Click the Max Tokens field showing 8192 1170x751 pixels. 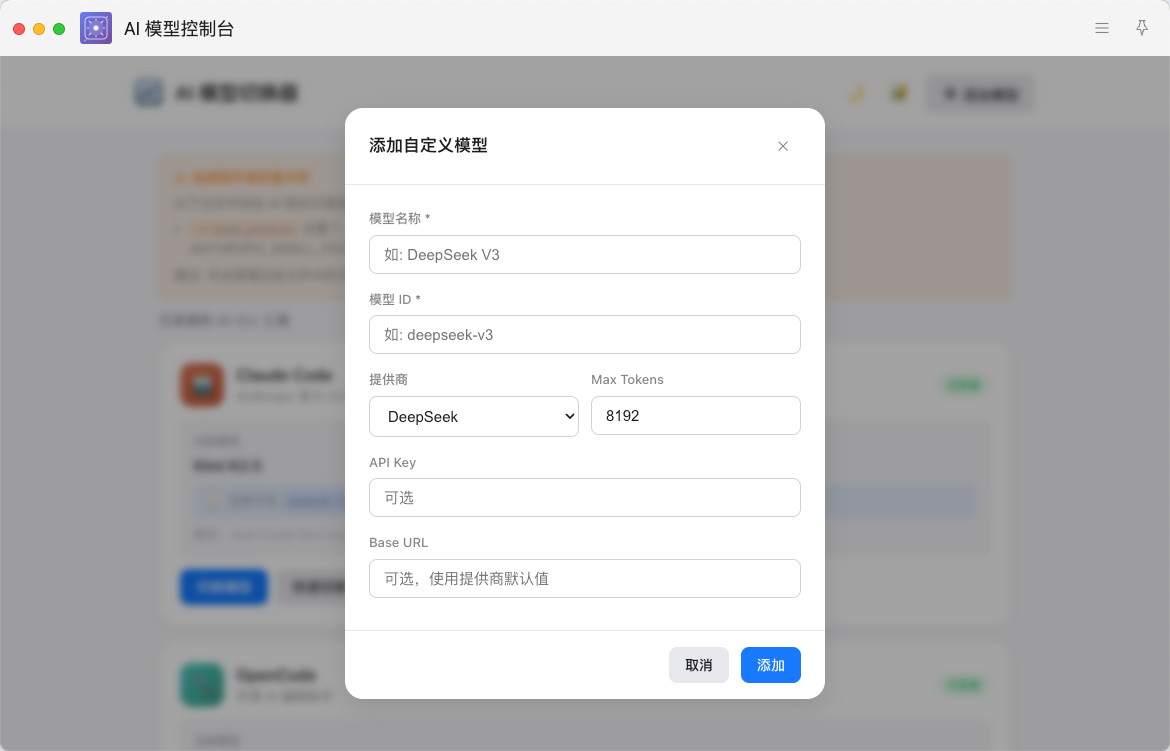[x=695, y=416]
